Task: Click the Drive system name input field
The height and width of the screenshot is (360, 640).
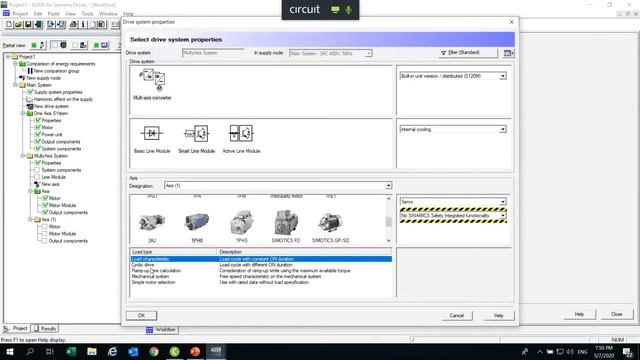Action: click(x=213, y=53)
